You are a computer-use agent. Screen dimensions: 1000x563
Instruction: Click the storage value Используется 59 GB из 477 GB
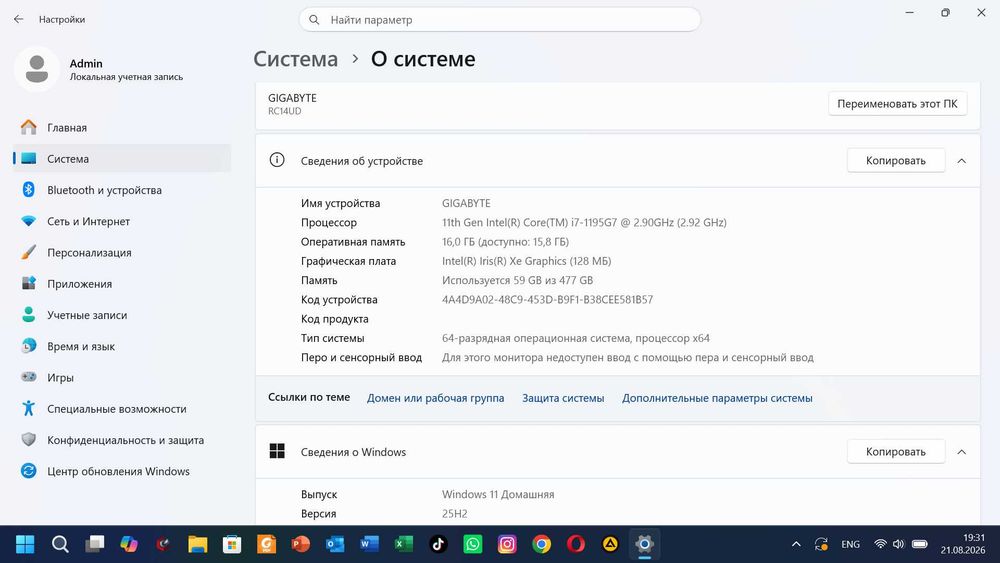coord(517,280)
